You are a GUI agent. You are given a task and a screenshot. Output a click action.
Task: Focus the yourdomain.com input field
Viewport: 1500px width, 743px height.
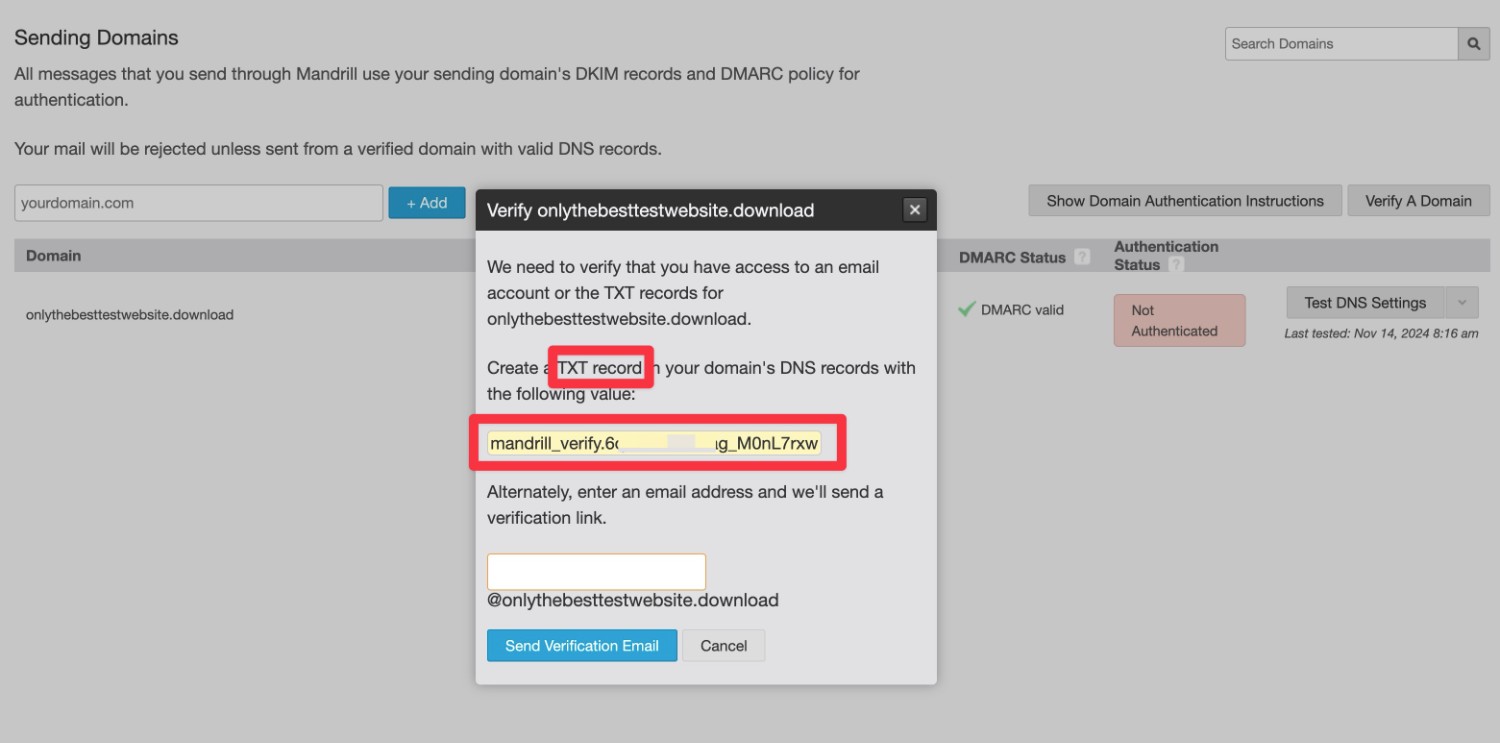point(199,203)
